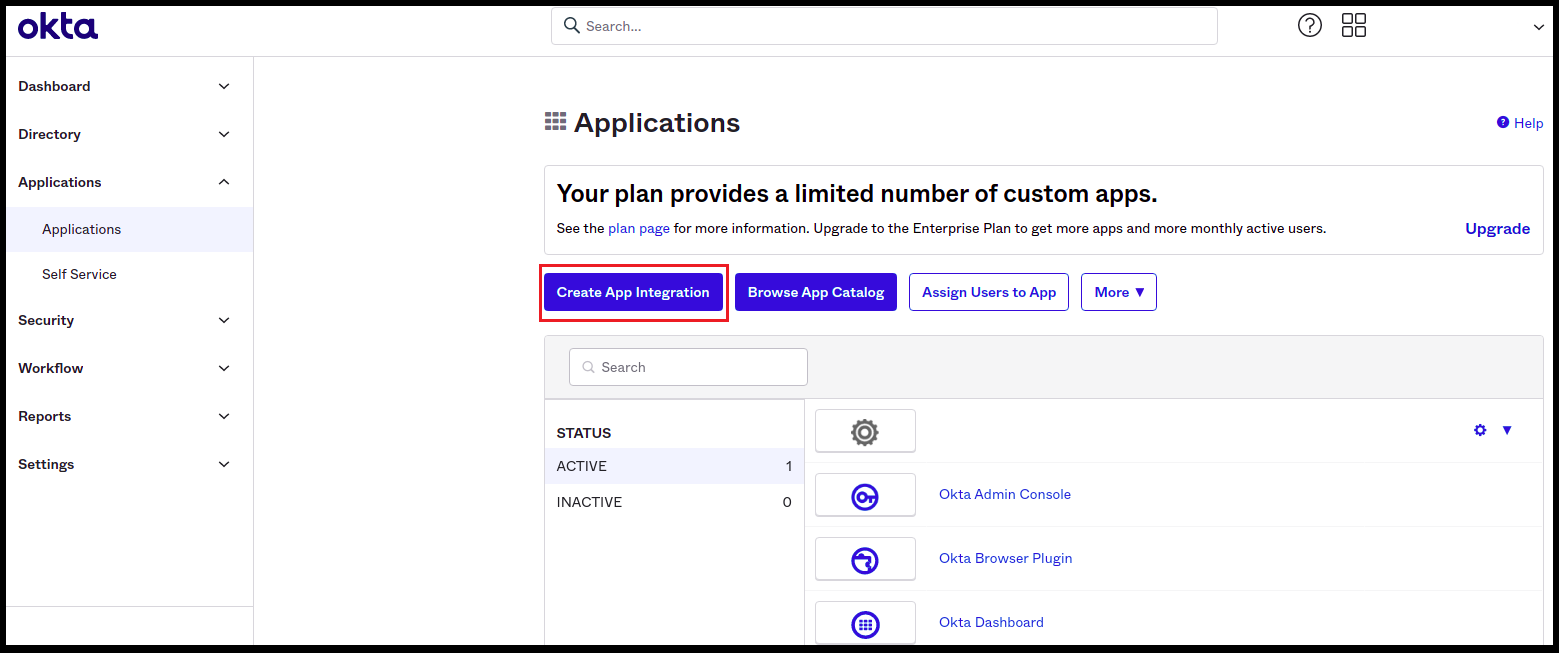Select the Self Service menu item
The image size is (1559, 653).
(x=79, y=274)
